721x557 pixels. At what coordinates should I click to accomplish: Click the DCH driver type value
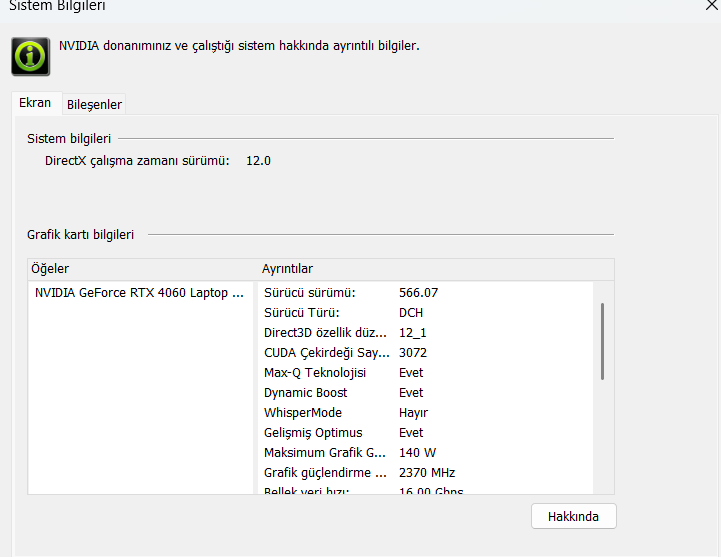(411, 313)
